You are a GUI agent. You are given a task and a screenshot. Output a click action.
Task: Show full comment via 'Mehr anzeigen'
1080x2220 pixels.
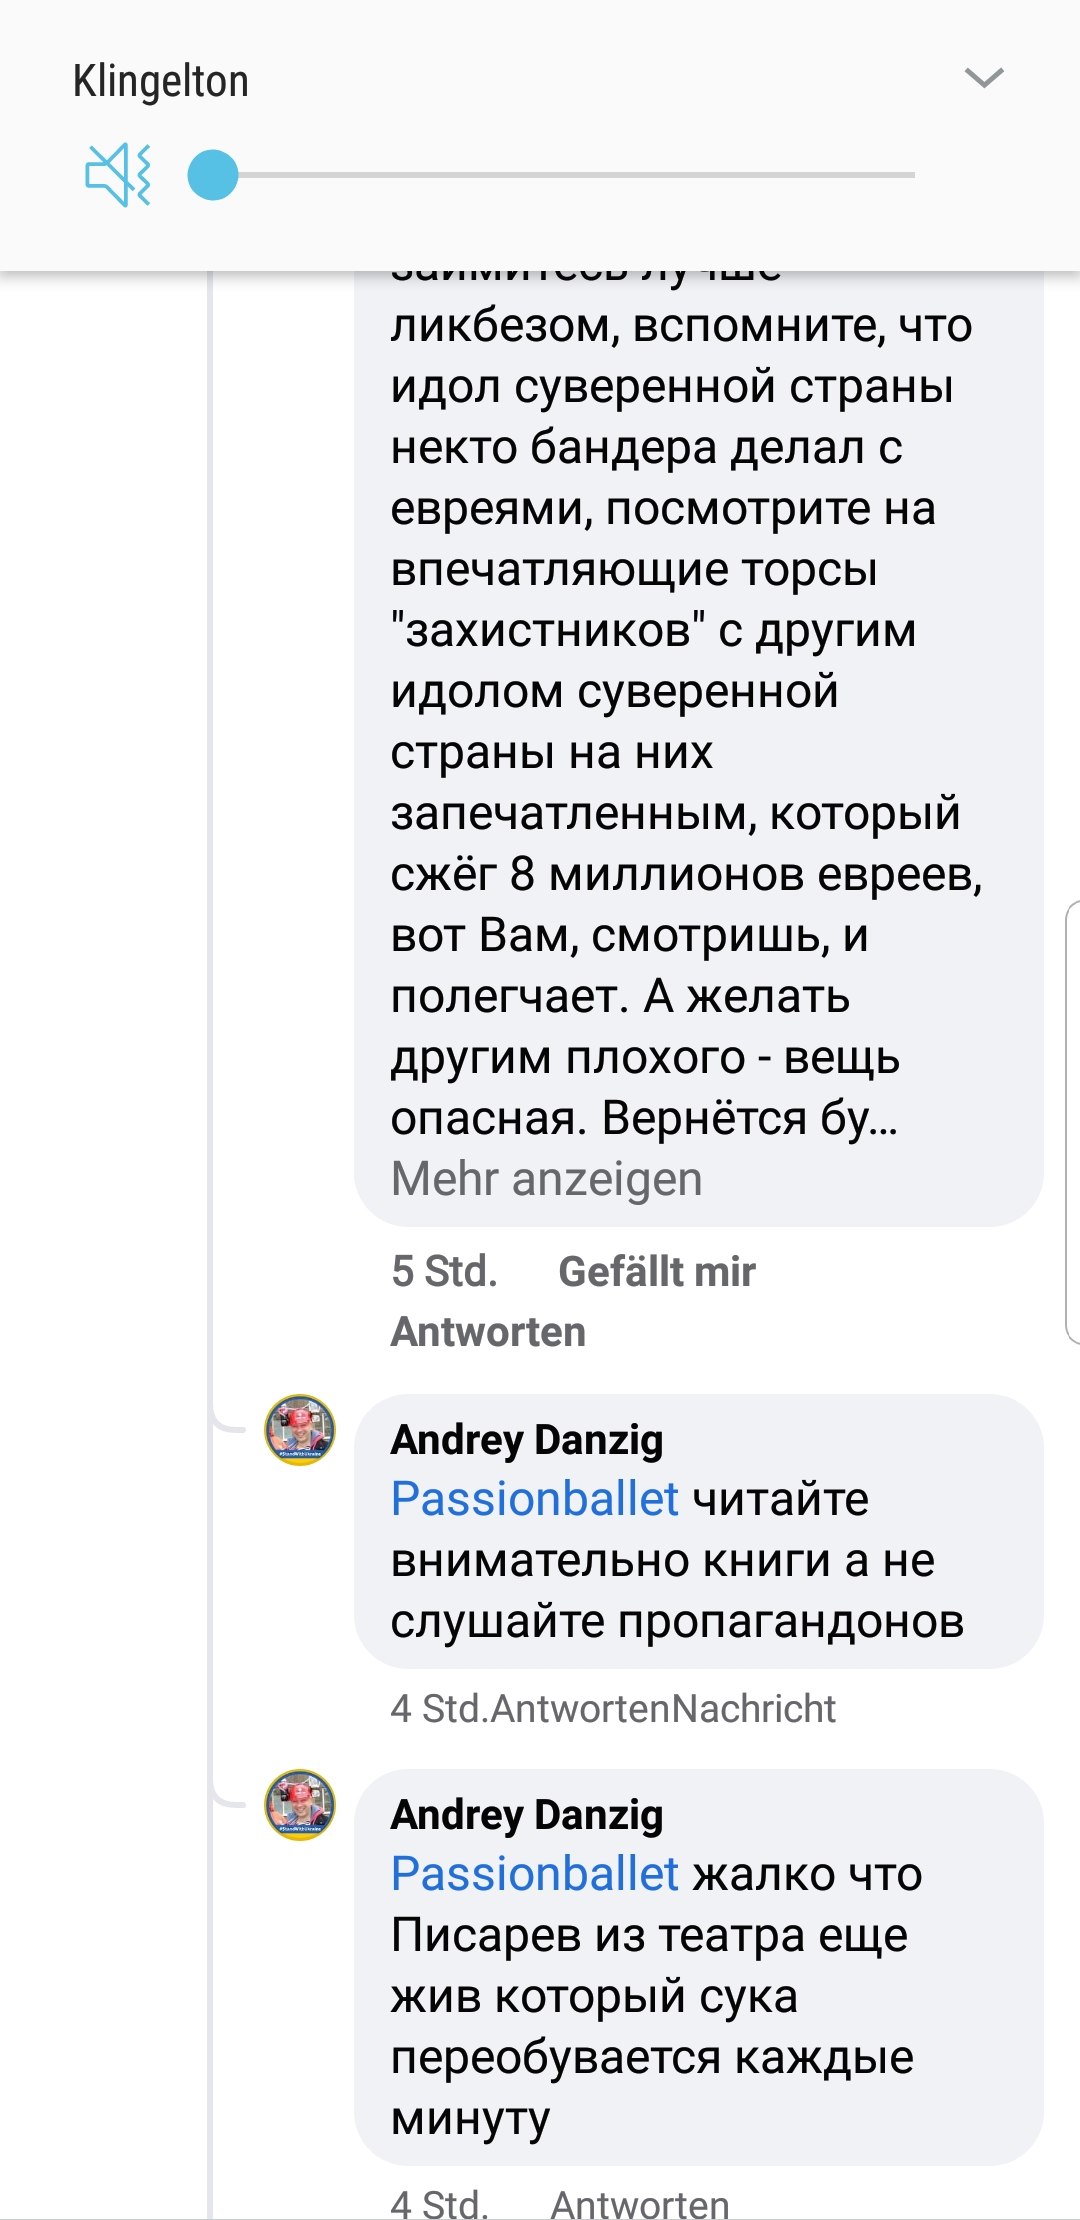click(x=546, y=1179)
